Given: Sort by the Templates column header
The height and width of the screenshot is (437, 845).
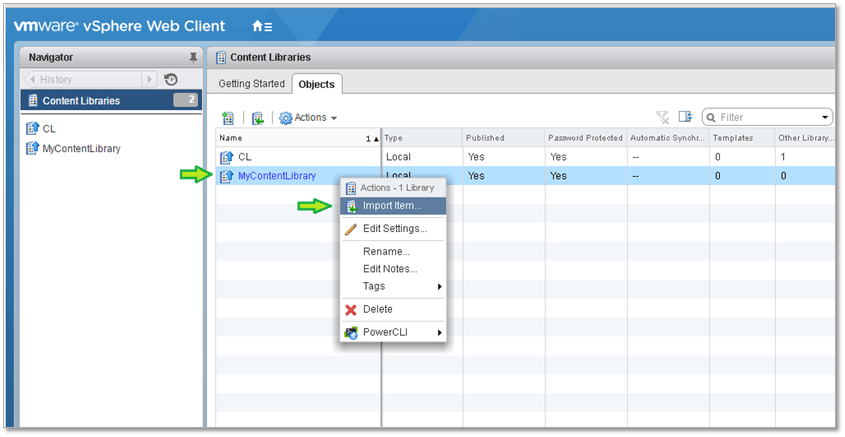Looking at the screenshot, I should [742, 138].
